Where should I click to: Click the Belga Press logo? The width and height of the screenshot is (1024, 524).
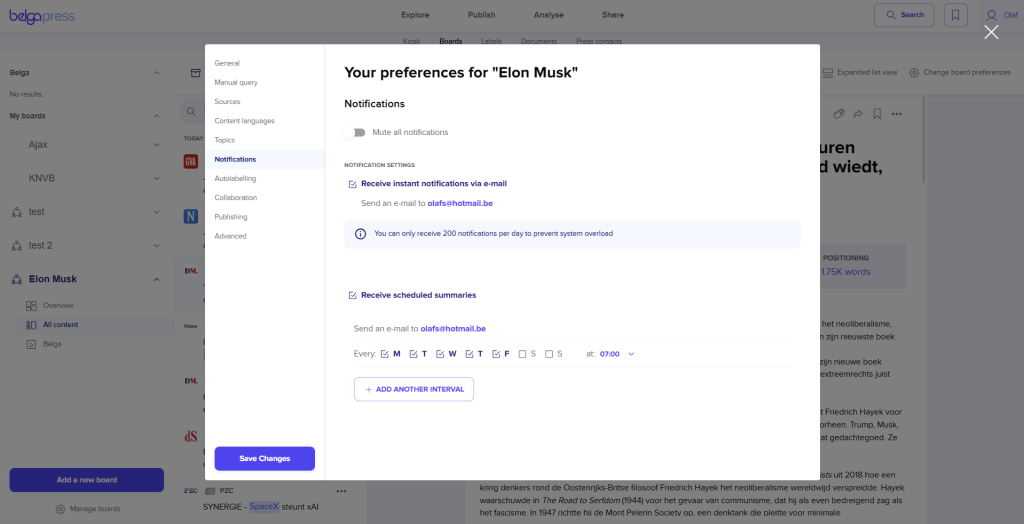42,16
